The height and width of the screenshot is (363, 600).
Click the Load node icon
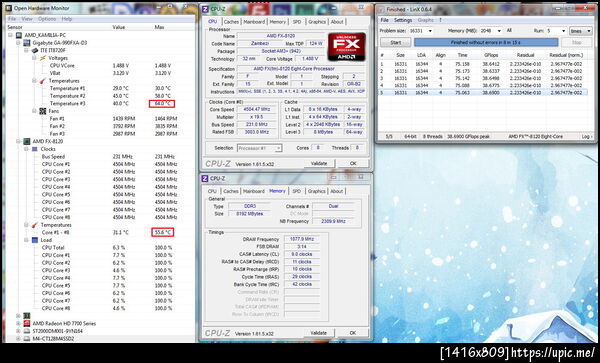coord(35,240)
